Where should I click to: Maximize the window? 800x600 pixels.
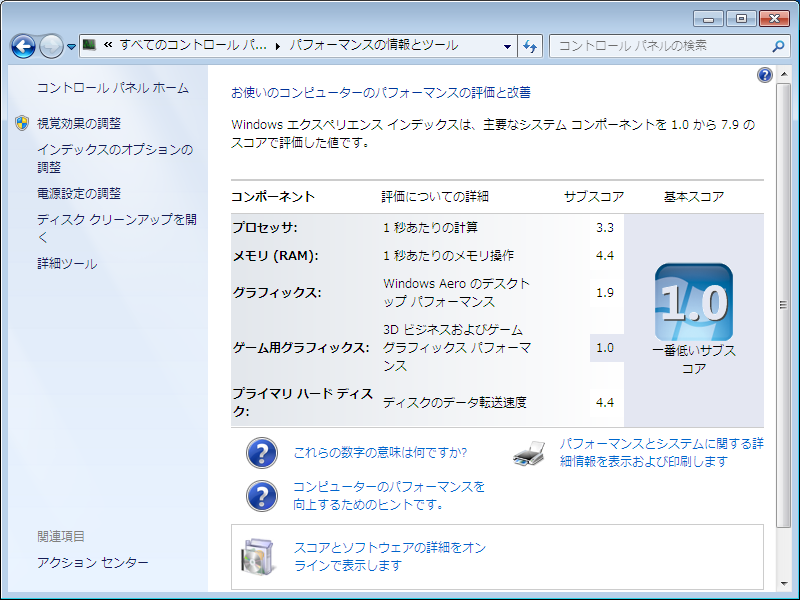(x=741, y=19)
